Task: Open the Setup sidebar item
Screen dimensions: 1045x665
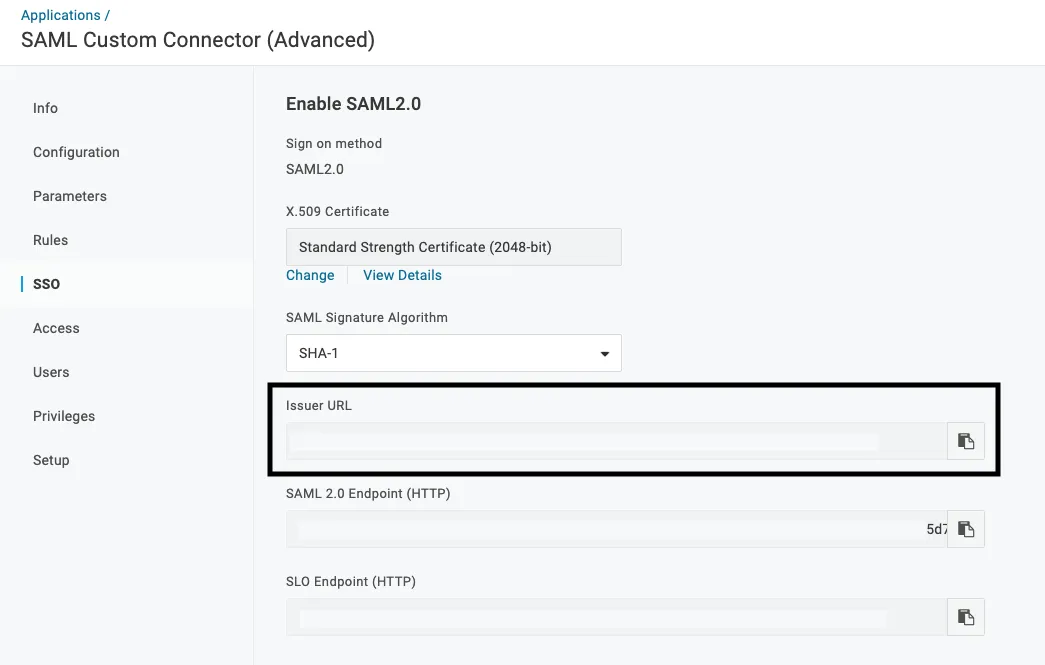Action: [51, 460]
